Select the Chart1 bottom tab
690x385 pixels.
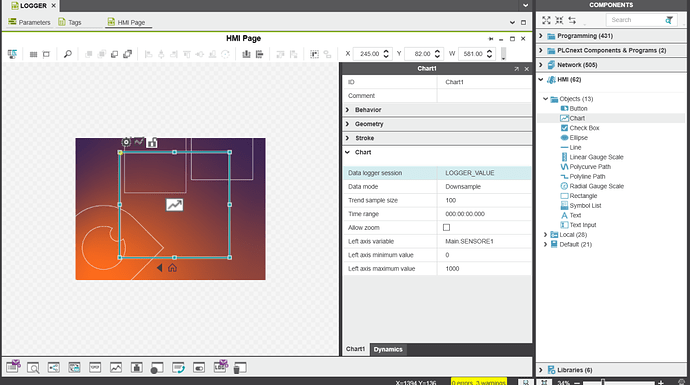(355, 349)
